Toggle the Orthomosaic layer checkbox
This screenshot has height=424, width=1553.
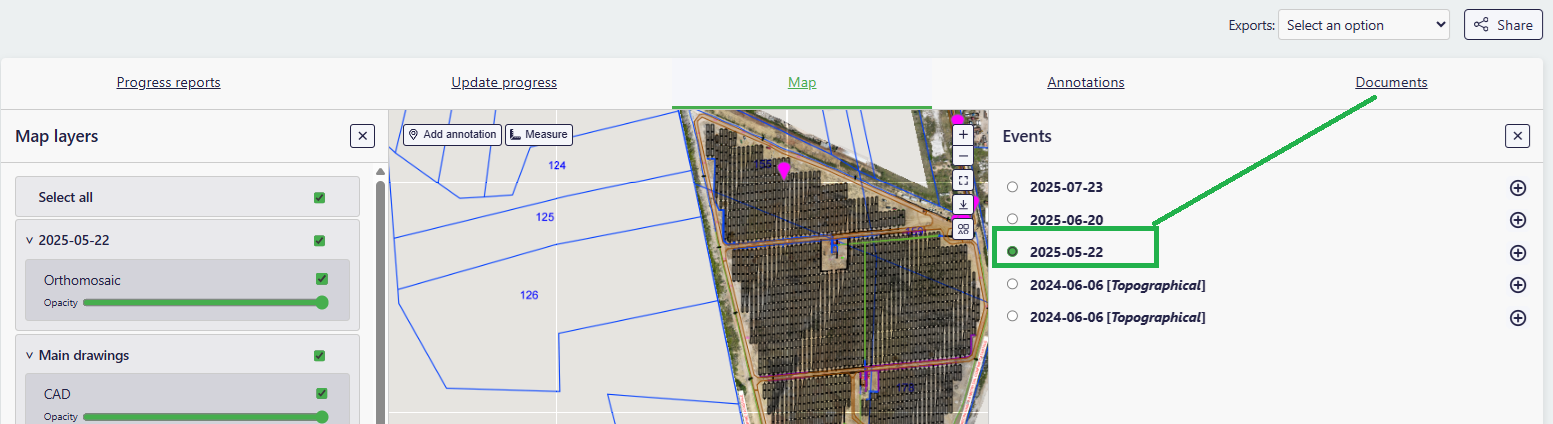[322, 279]
